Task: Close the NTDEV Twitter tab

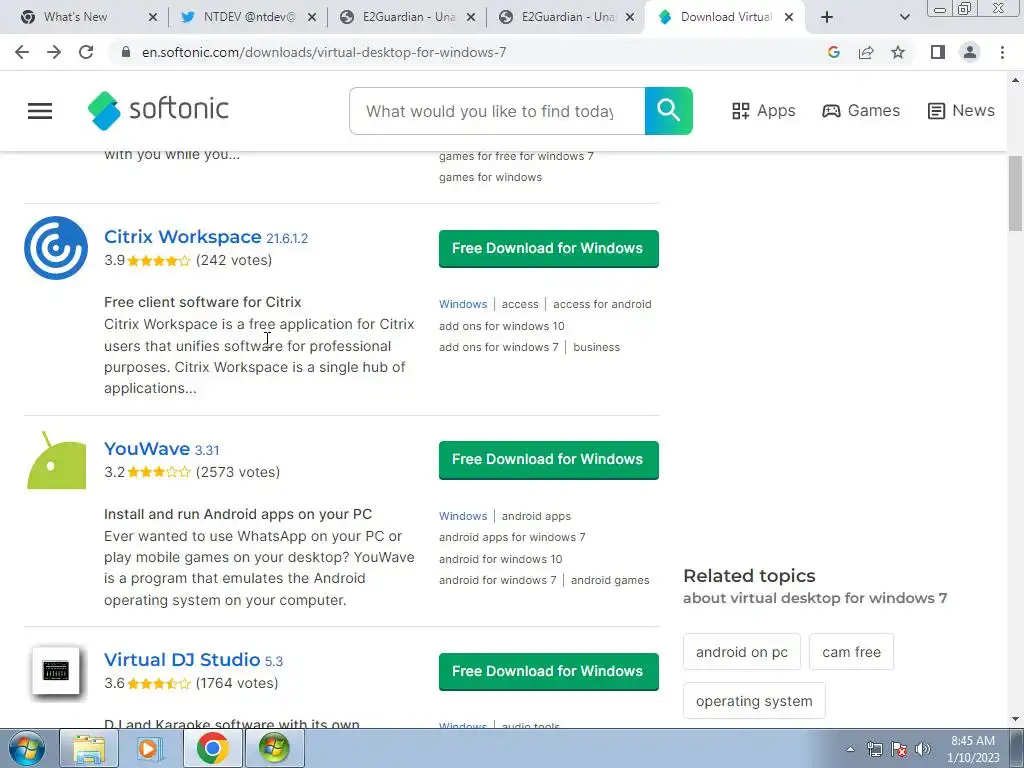Action: (x=312, y=17)
